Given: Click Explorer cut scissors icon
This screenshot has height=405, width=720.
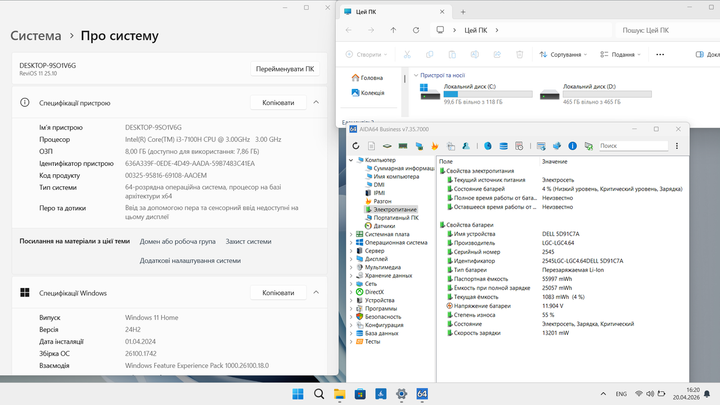Looking at the screenshot, I should (x=407, y=55).
